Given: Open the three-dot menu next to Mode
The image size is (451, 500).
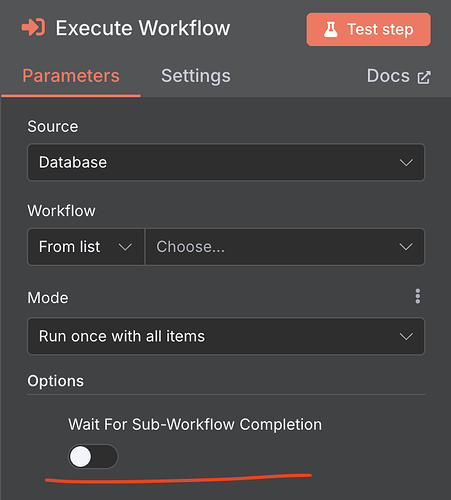Looking at the screenshot, I should 417,296.
